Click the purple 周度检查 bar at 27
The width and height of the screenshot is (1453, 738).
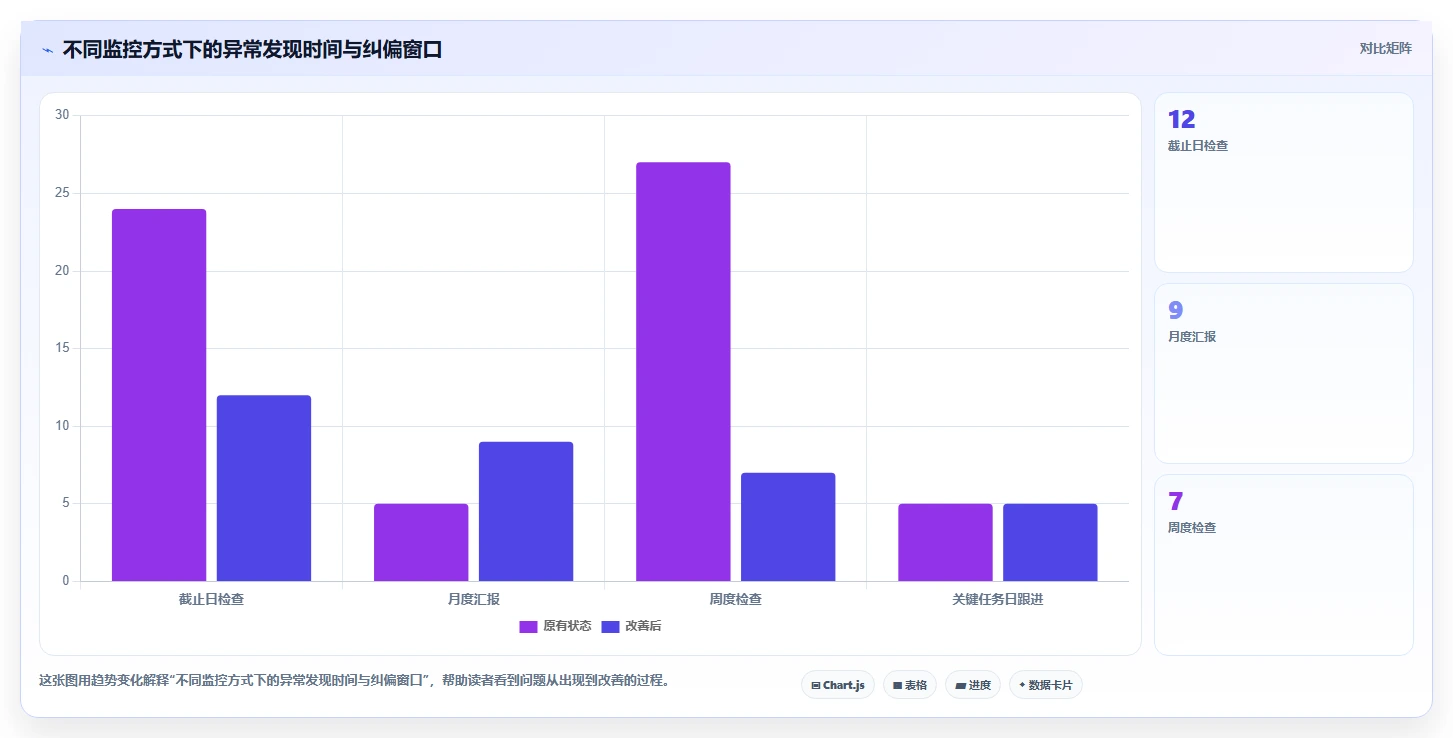coord(683,372)
